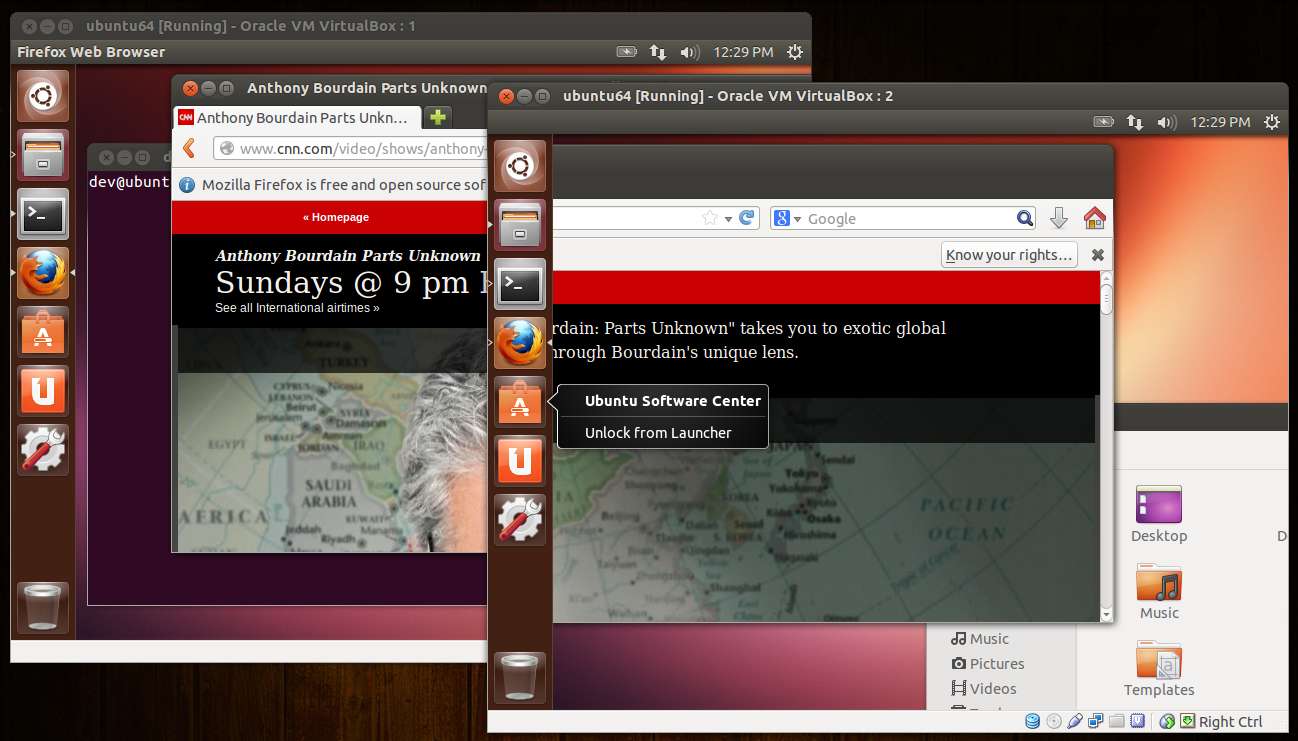Open network indicator in window 1 panel

[658, 52]
